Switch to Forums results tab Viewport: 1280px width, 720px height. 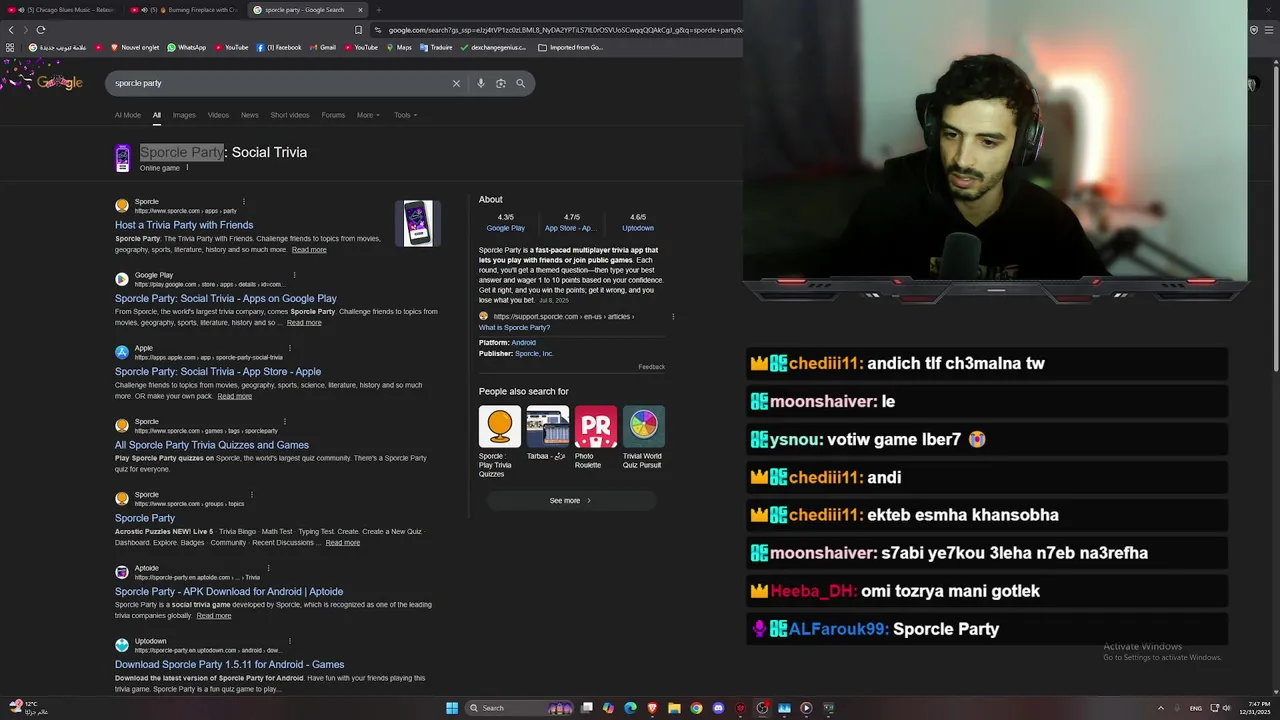coord(333,115)
